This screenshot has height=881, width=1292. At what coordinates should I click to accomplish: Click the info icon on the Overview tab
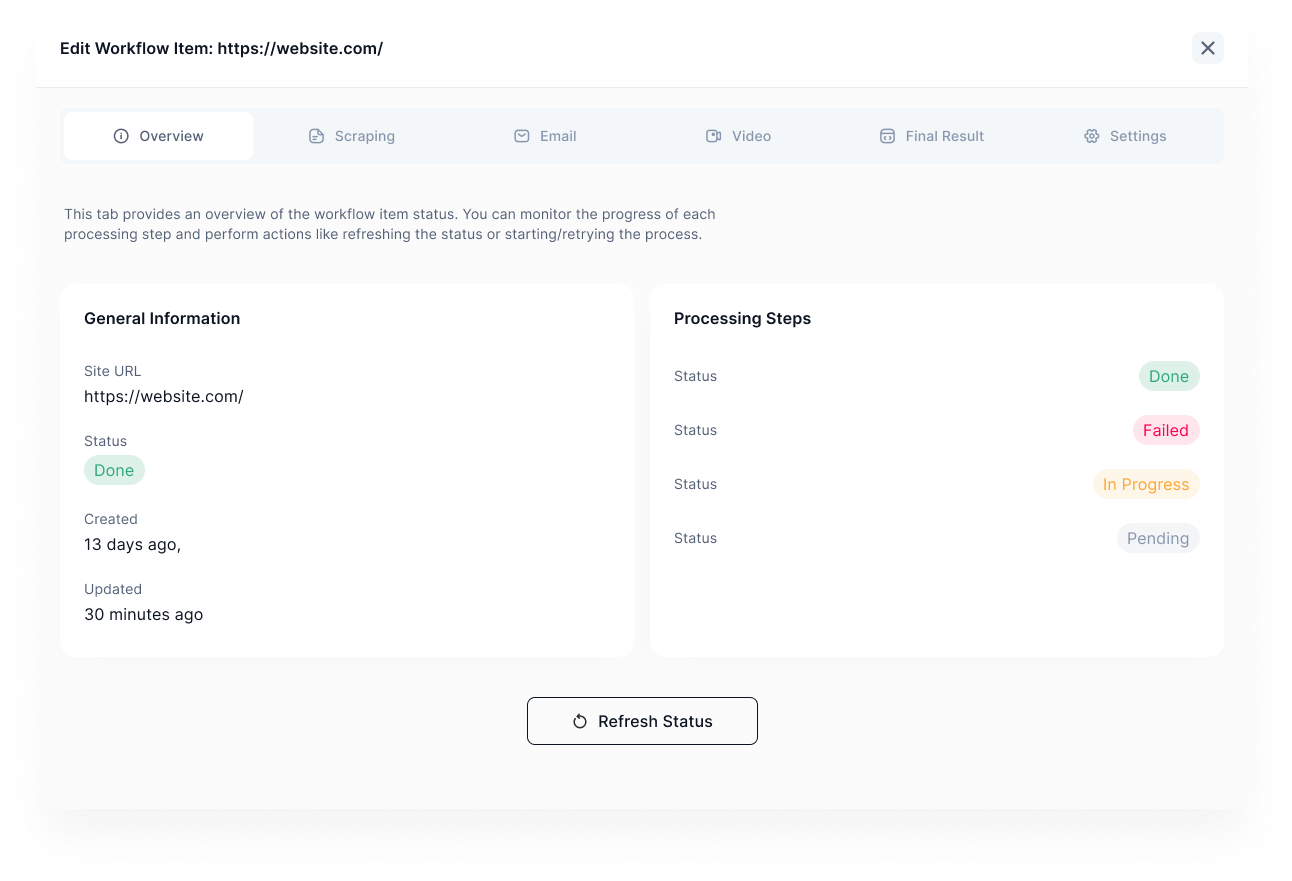coord(121,136)
